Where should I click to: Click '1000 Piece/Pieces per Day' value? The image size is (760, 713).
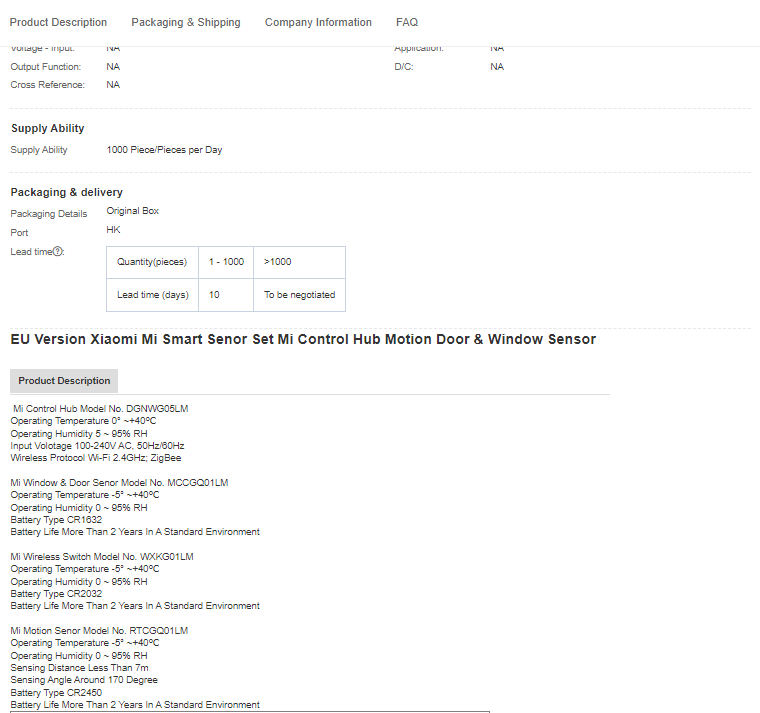(x=164, y=150)
